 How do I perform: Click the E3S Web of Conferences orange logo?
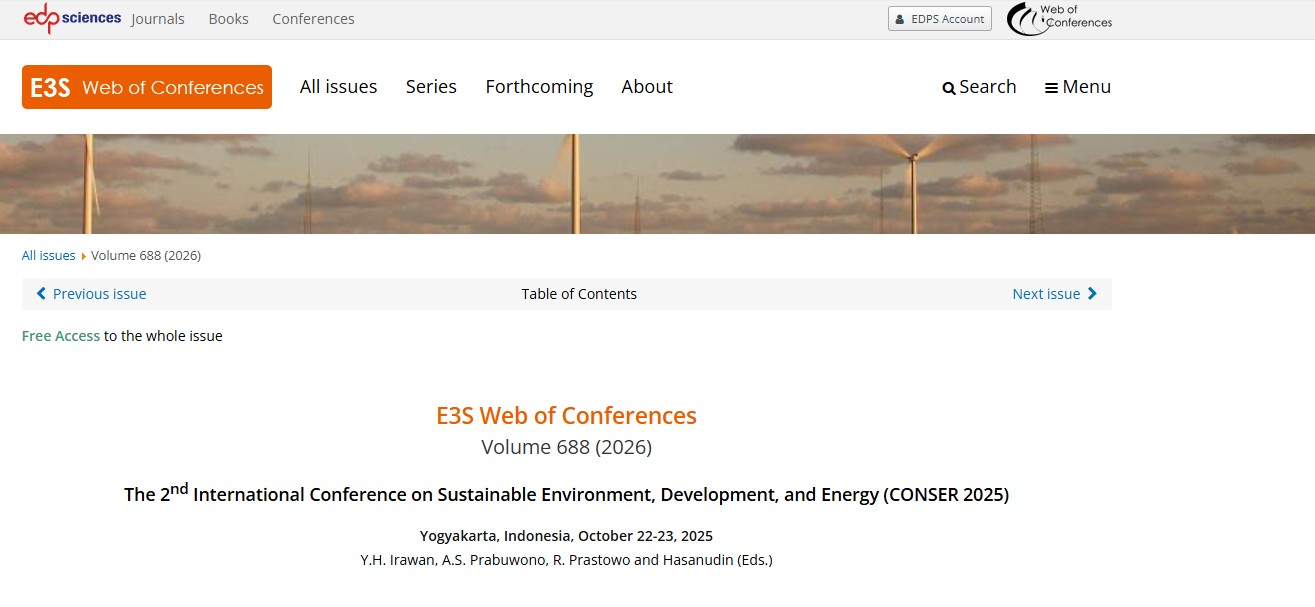[x=147, y=87]
